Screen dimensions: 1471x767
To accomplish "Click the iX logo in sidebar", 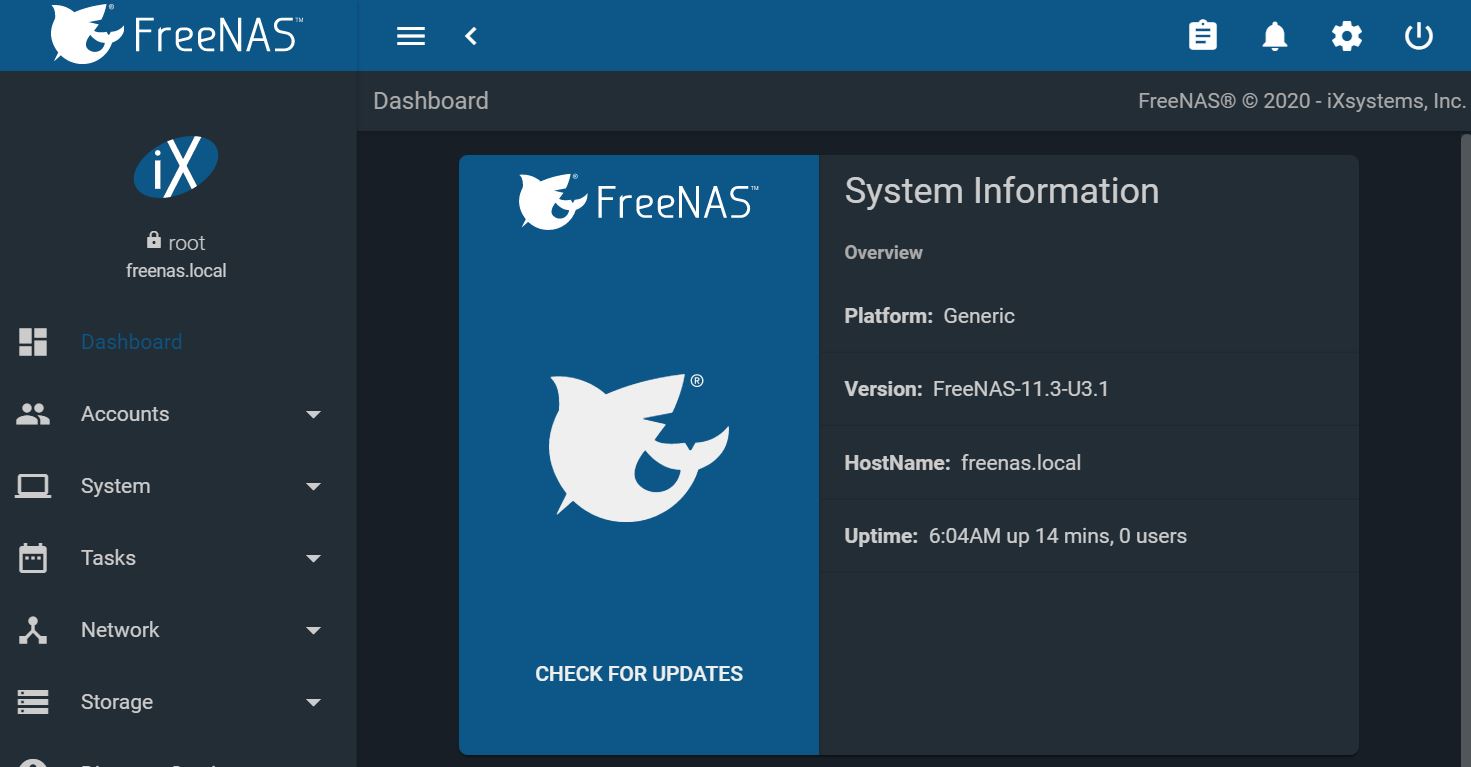I will pos(176,167).
